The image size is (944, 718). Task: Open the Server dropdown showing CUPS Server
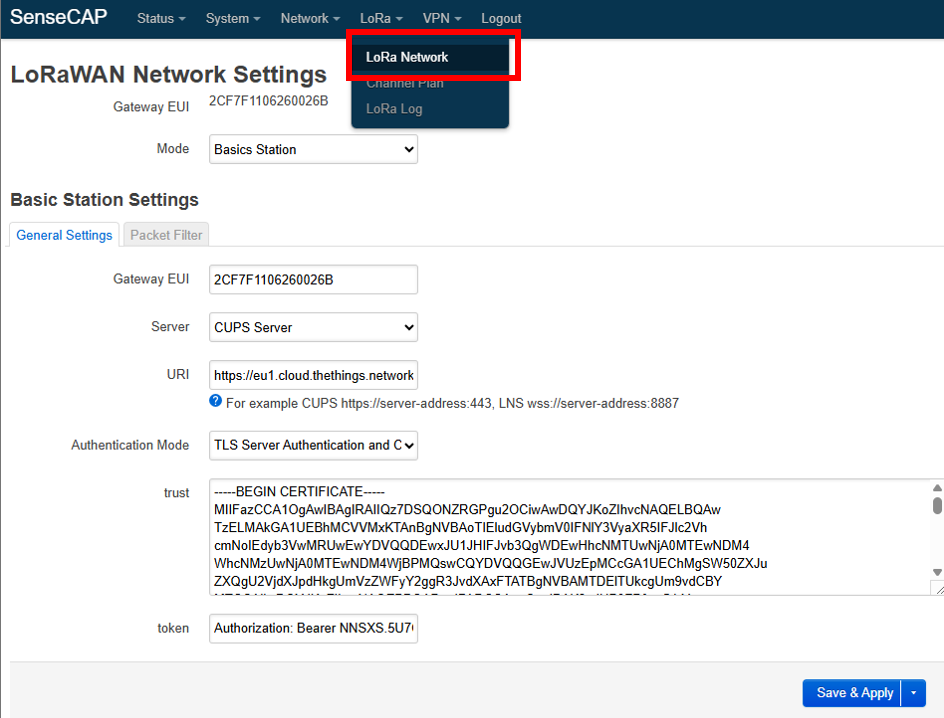pos(313,327)
